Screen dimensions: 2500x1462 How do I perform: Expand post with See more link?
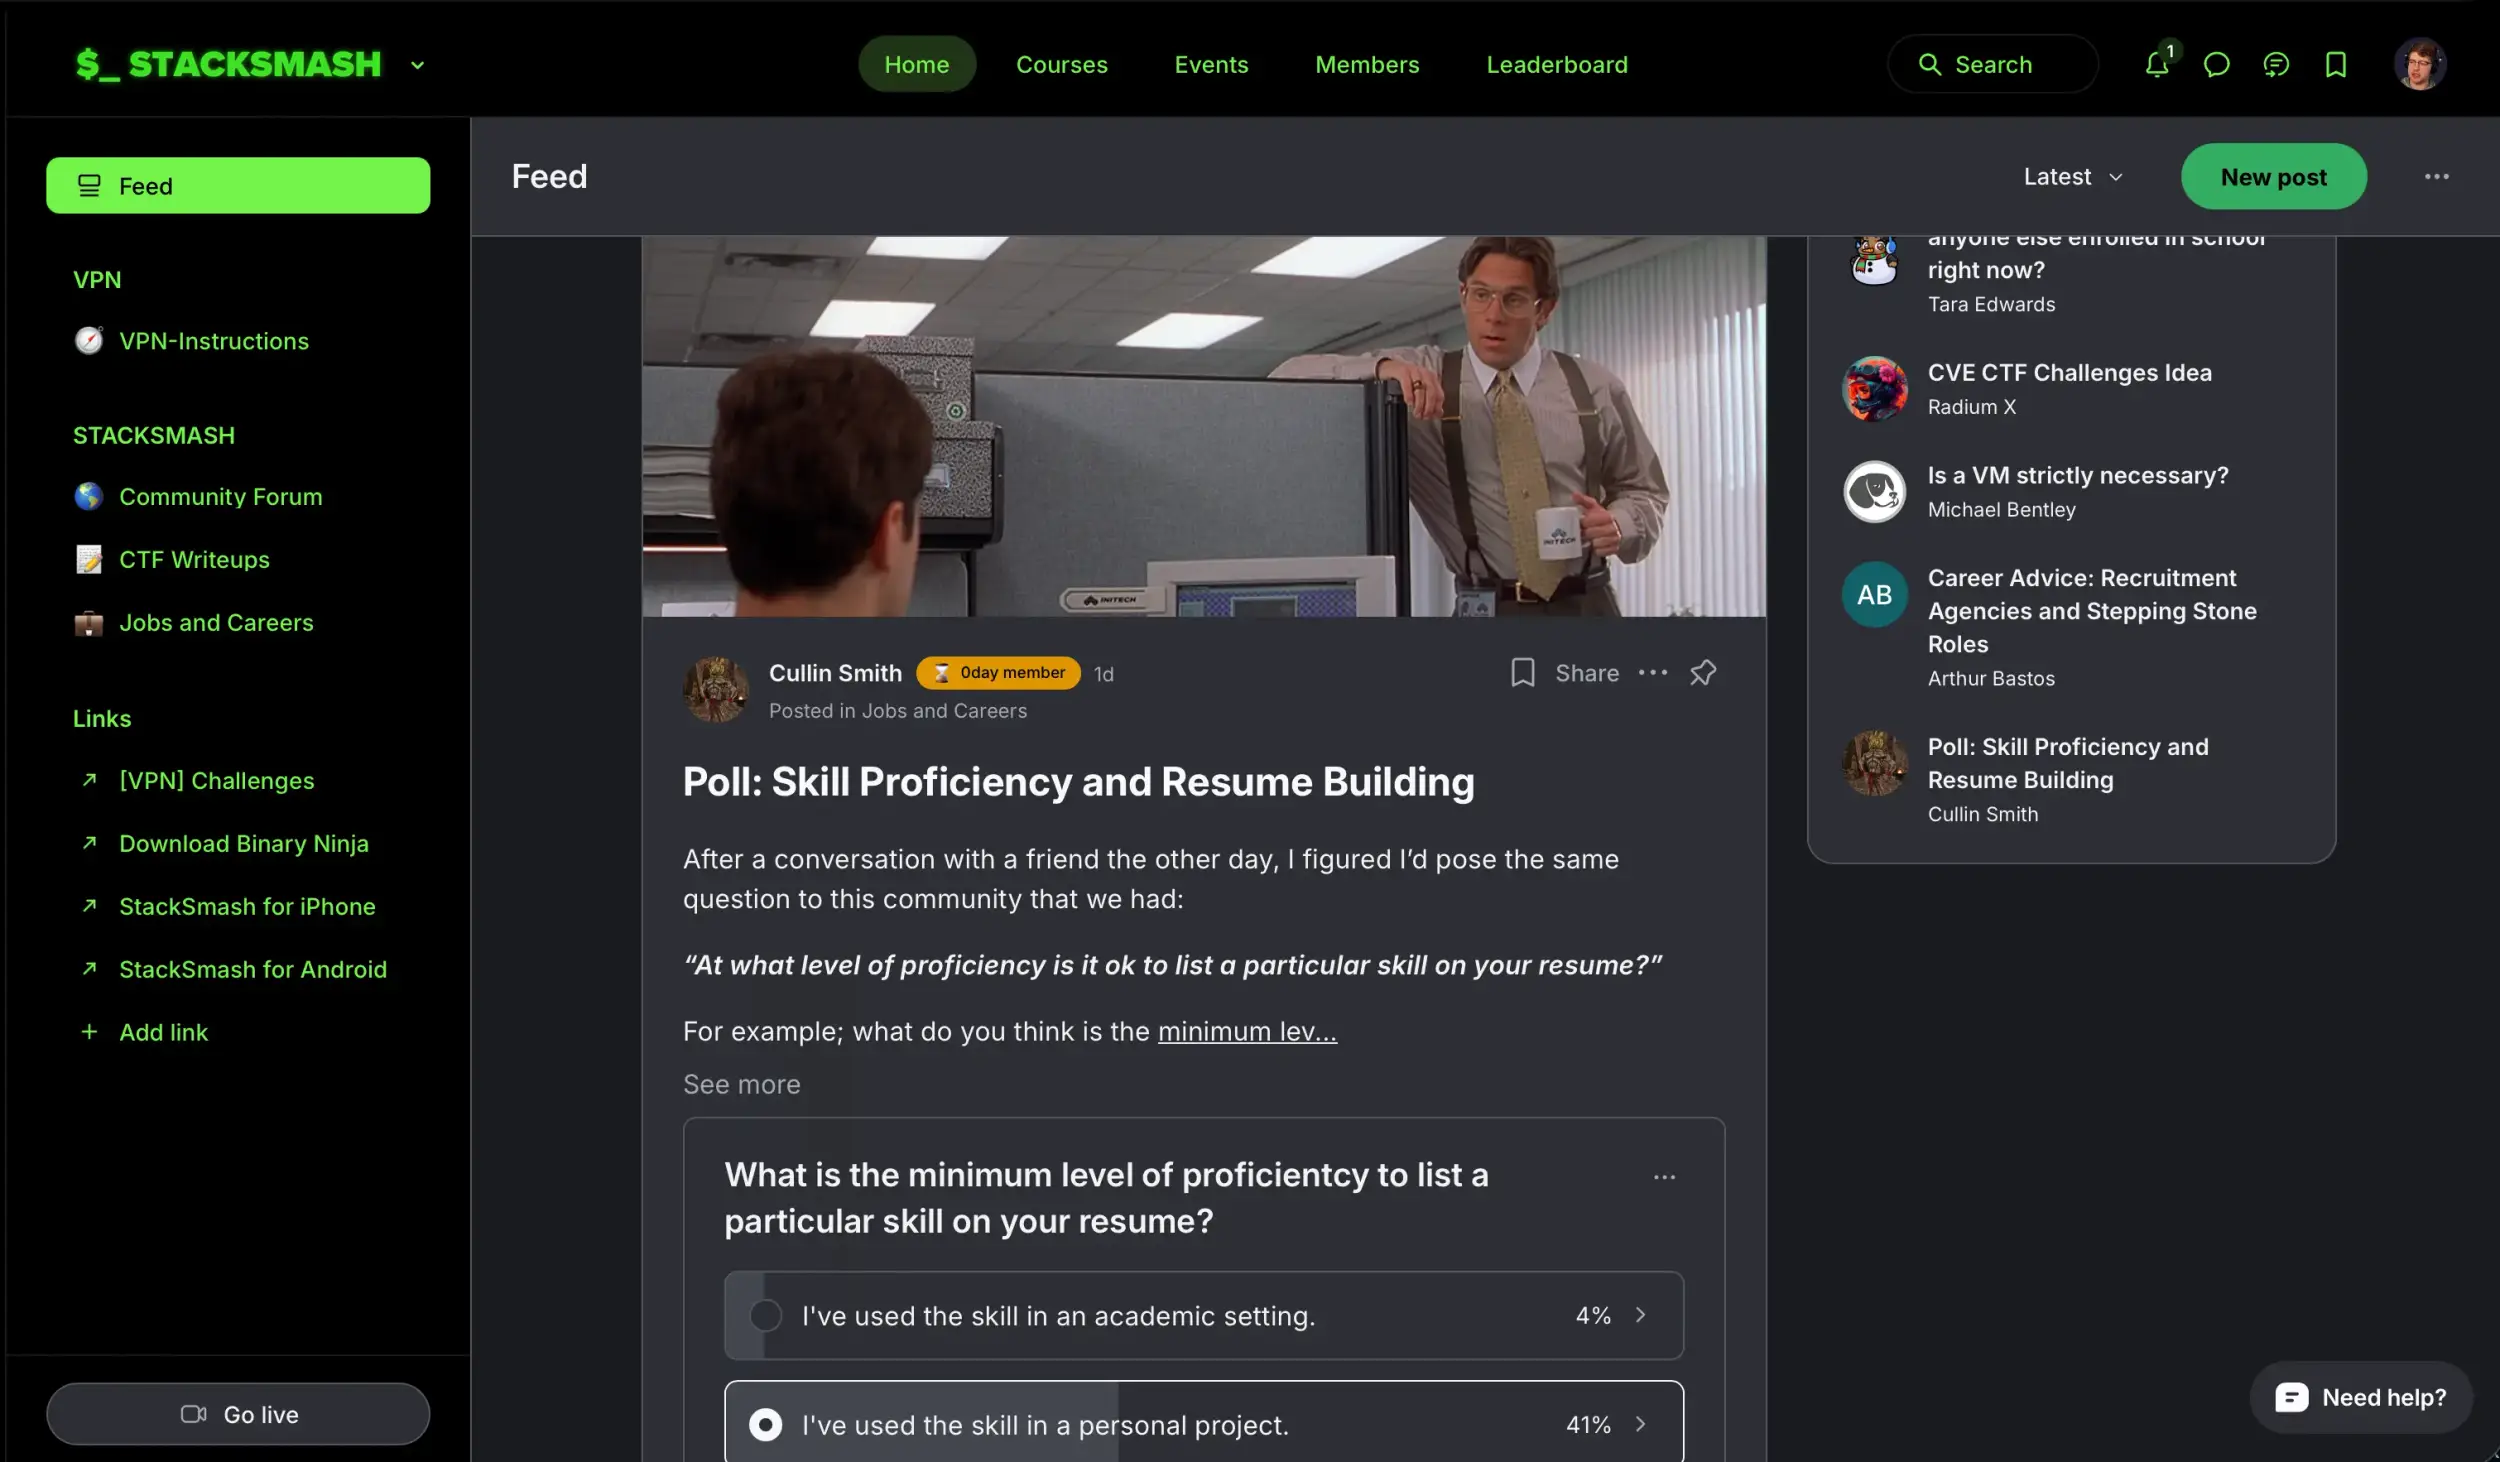tap(741, 1084)
